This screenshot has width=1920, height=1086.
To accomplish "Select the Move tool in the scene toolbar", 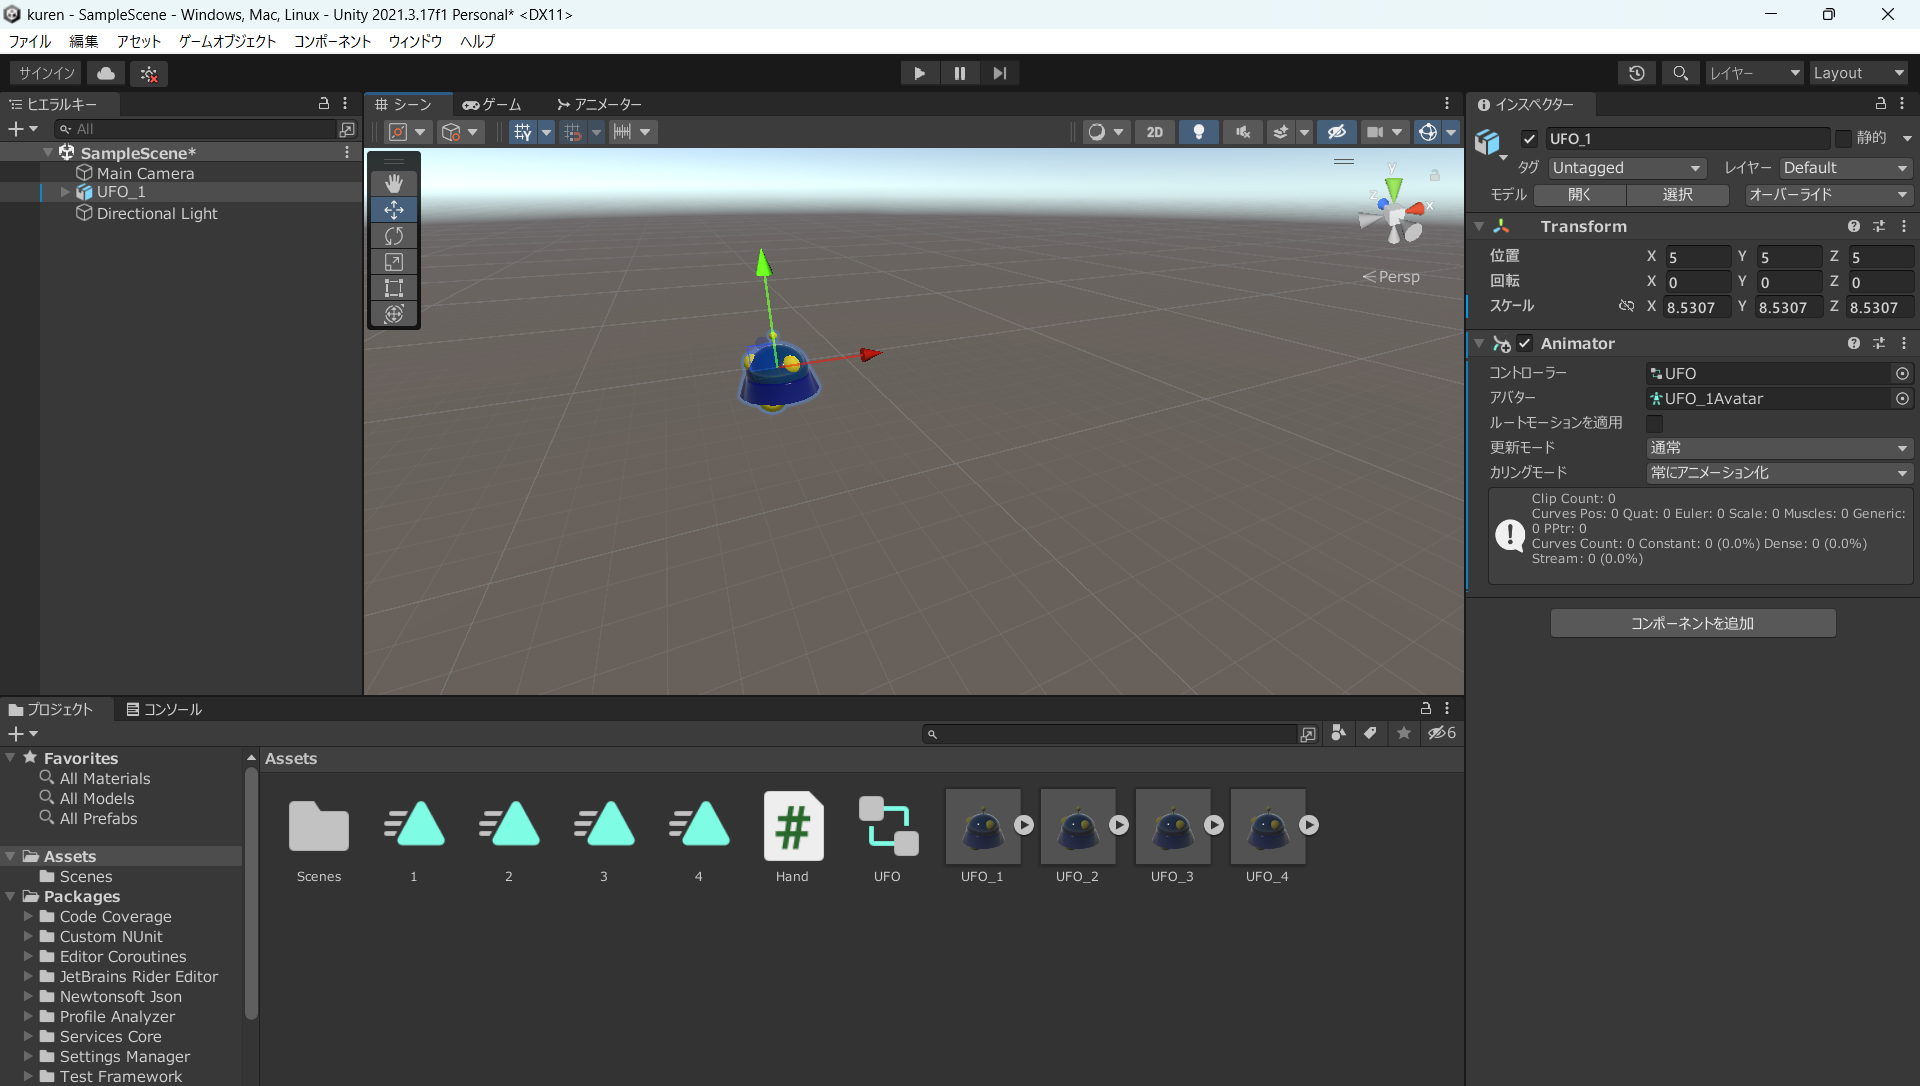I will 394,210.
